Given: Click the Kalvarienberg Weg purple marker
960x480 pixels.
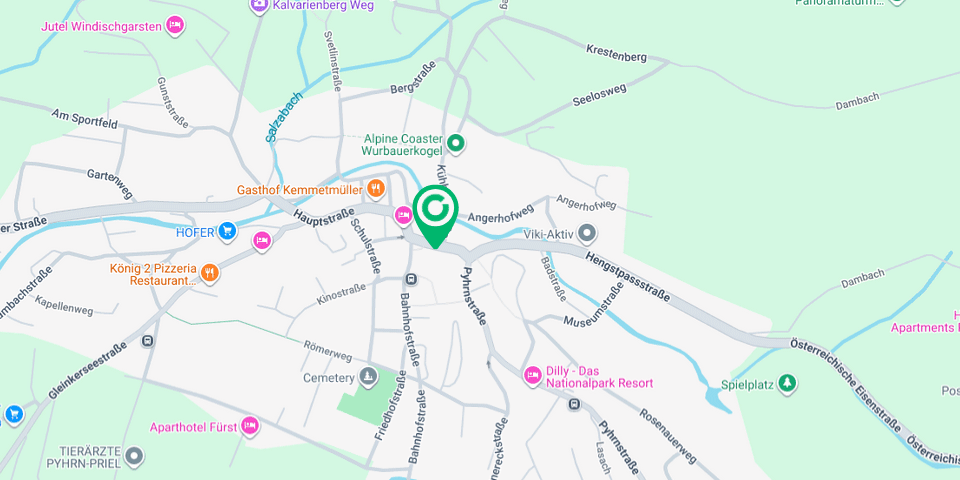Looking at the screenshot, I should coord(260,5).
